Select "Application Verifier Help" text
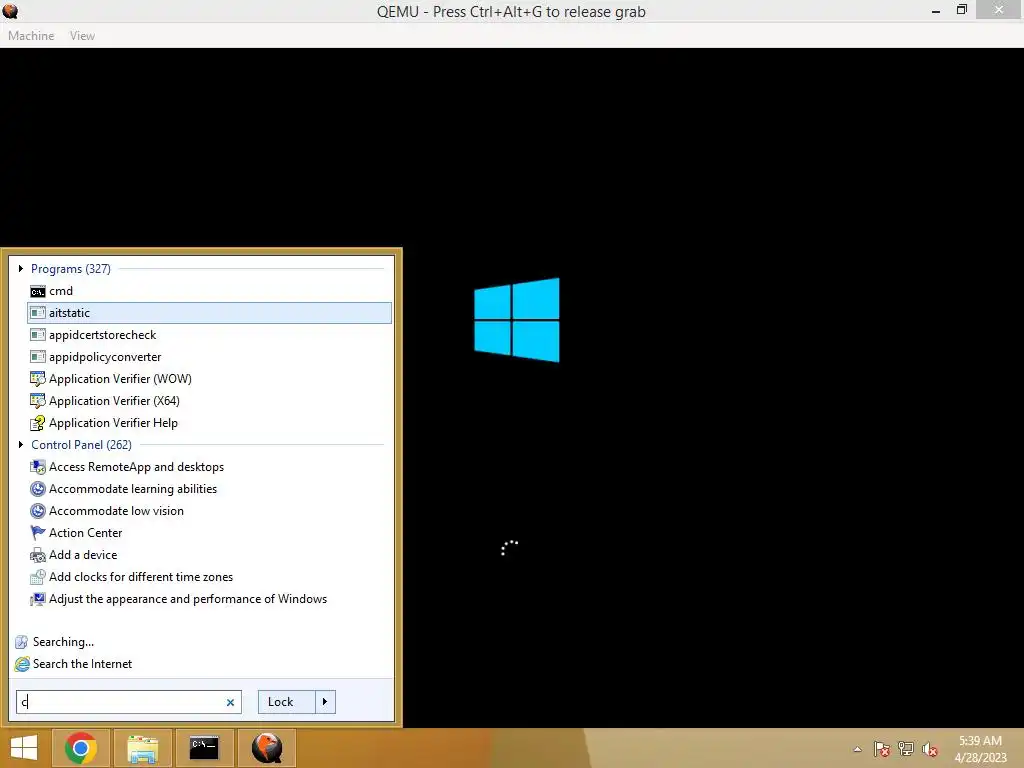Screen dimensions: 1024x768 coord(113,423)
